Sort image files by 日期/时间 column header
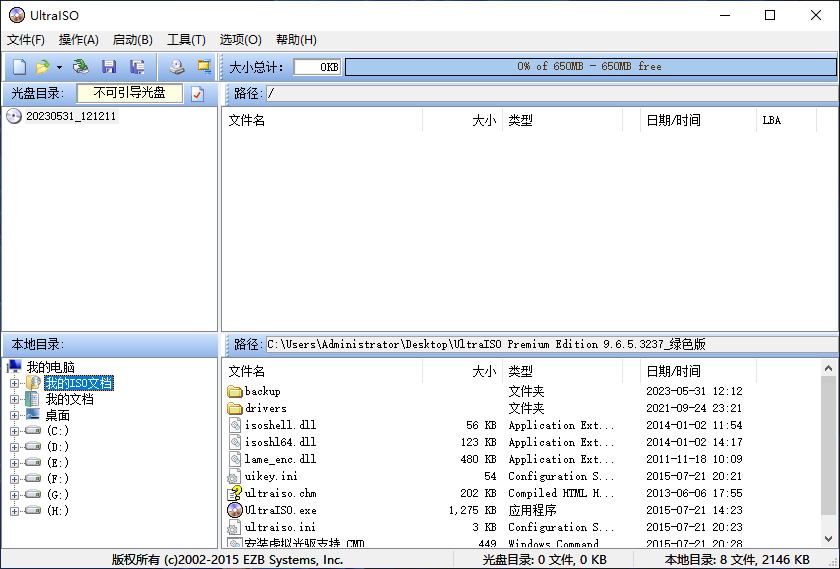Viewport: 840px width, 569px height. 698,121
